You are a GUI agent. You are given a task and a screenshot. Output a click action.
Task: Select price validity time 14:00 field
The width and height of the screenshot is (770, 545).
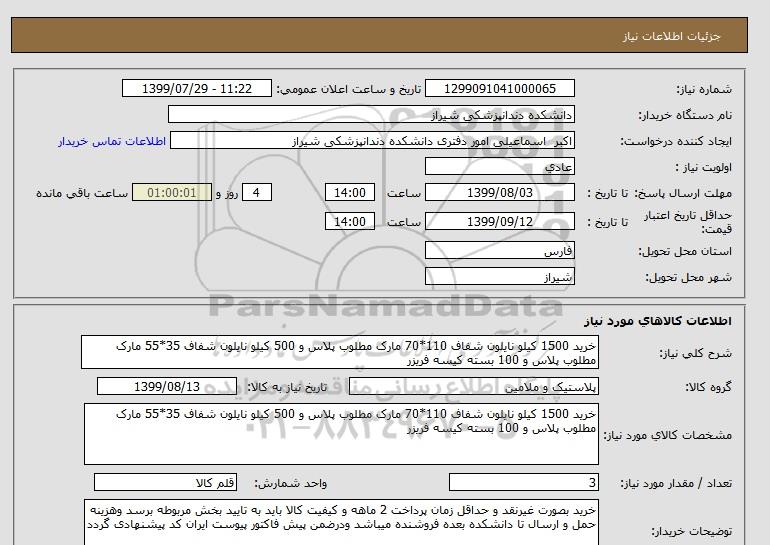[x=350, y=221]
